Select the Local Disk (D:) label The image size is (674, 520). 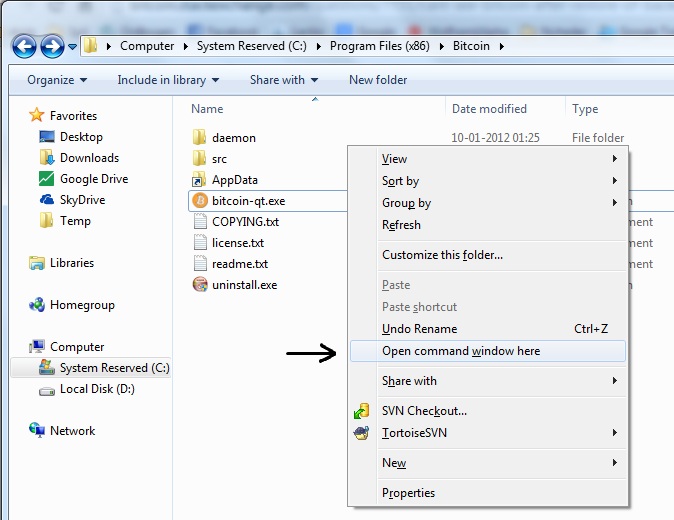[x=98, y=389]
